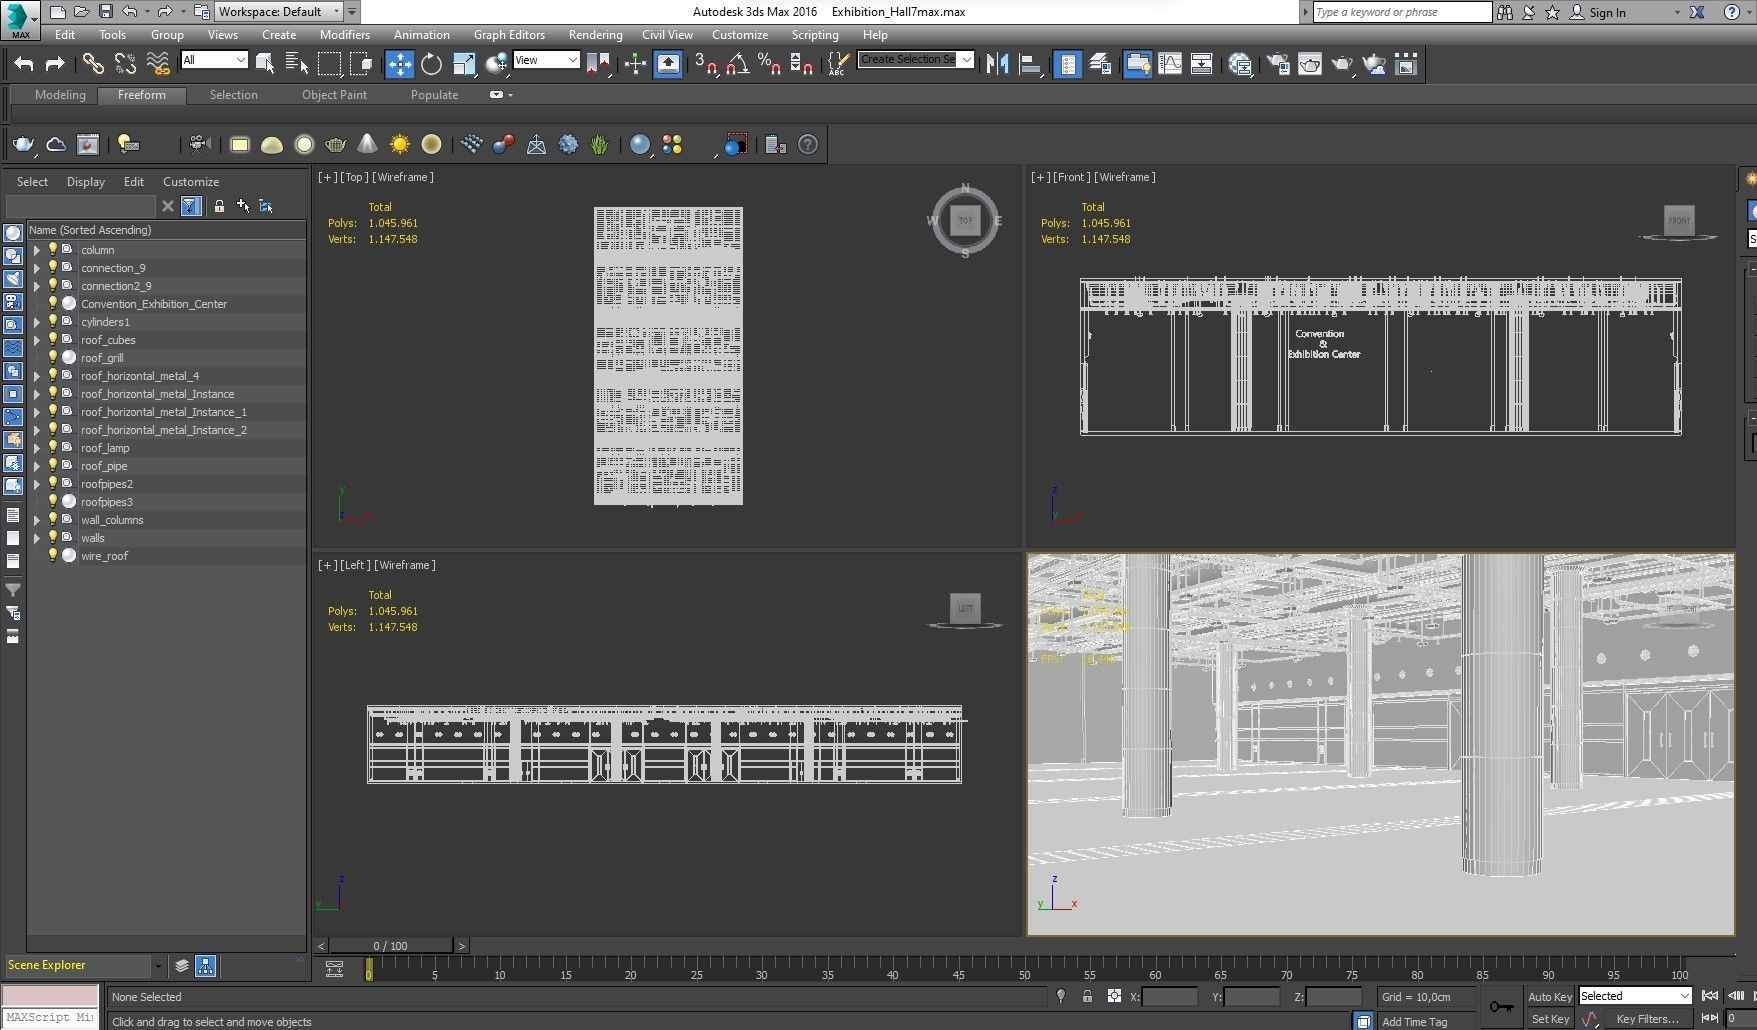Image resolution: width=1757 pixels, height=1030 pixels.
Task: Click the help question mark icon
Action: tap(808, 145)
